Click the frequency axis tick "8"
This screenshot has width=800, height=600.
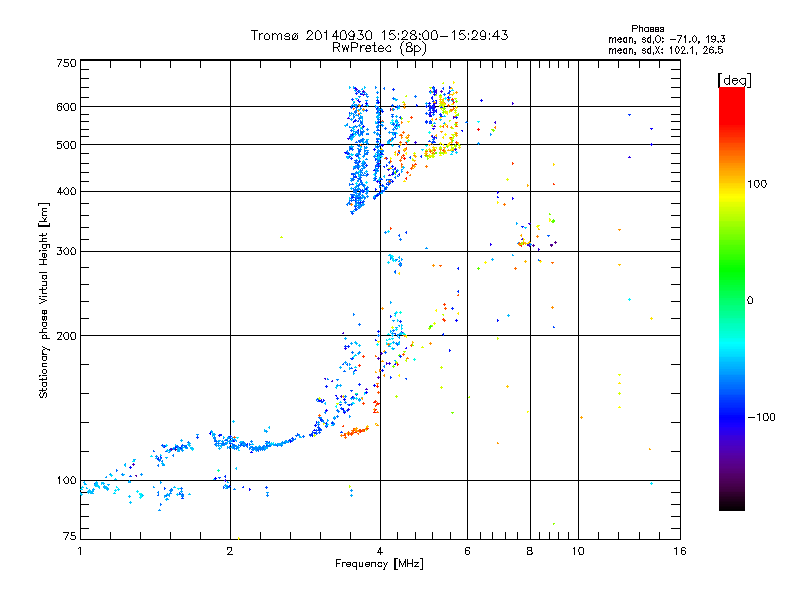click(x=530, y=551)
